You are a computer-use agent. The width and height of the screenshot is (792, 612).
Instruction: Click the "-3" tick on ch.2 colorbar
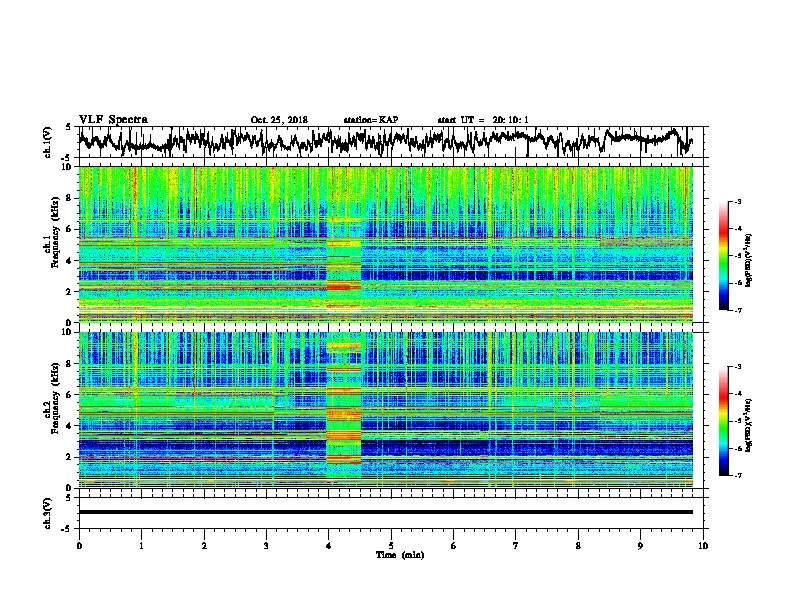(x=738, y=367)
